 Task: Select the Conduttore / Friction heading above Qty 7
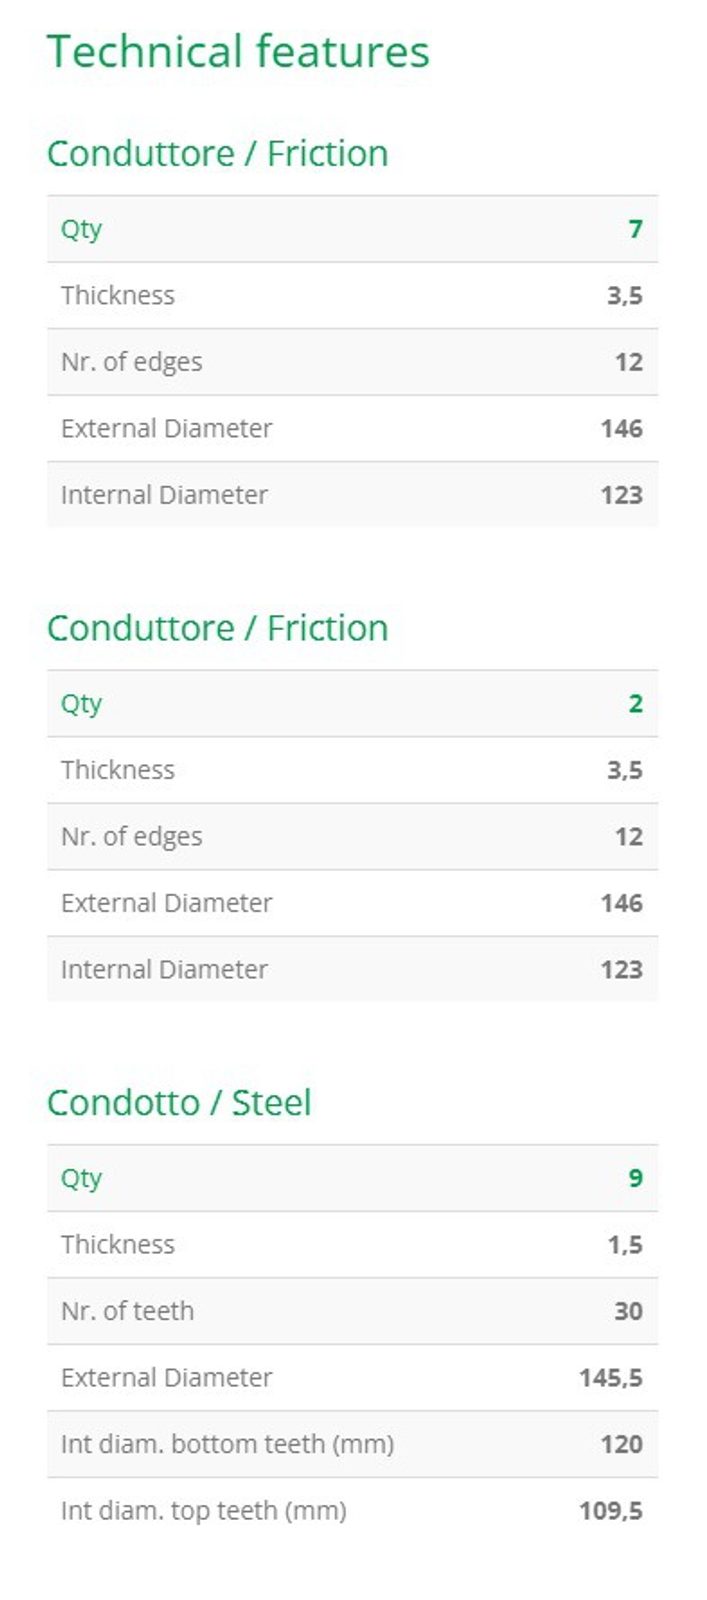click(x=217, y=154)
